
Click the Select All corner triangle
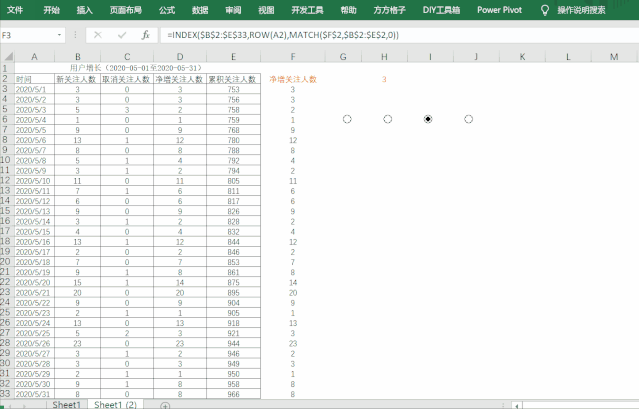pos(8,56)
